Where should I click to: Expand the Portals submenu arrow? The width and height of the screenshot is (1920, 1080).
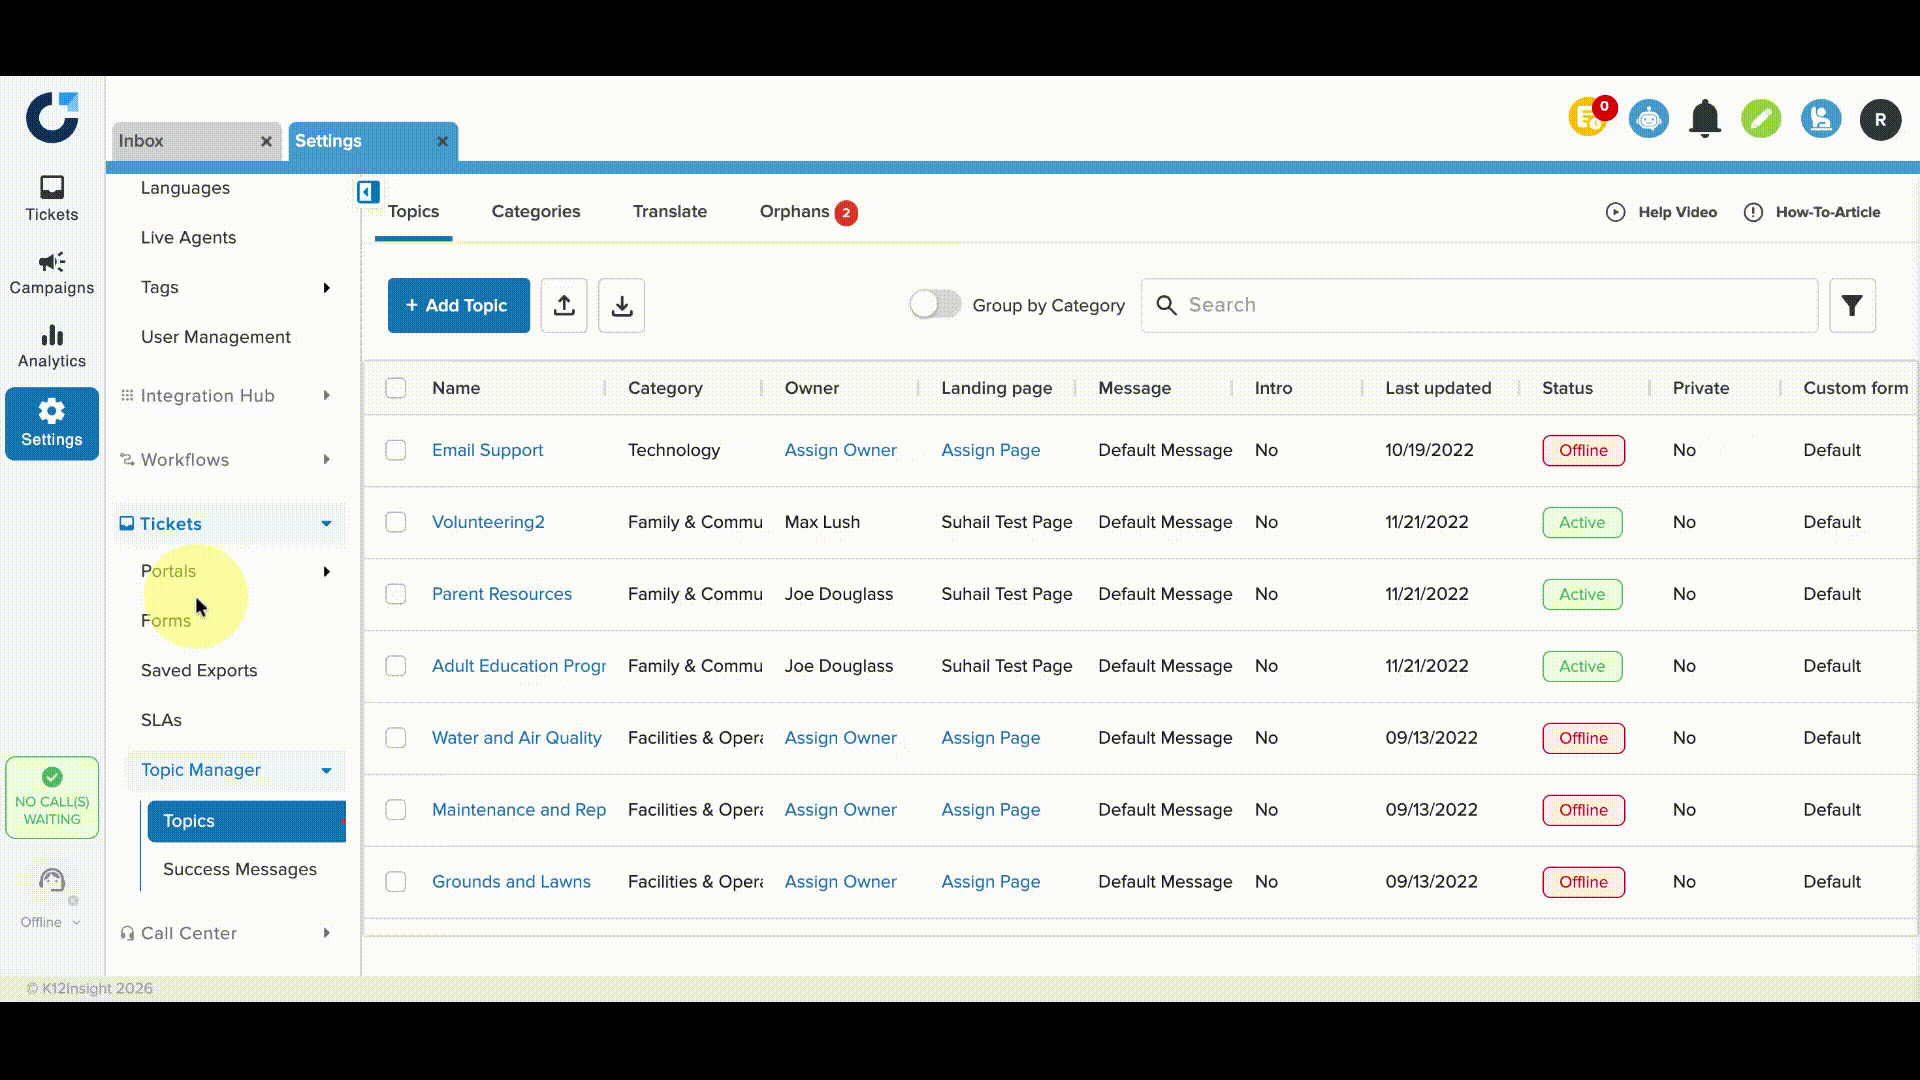pyautogui.click(x=326, y=571)
